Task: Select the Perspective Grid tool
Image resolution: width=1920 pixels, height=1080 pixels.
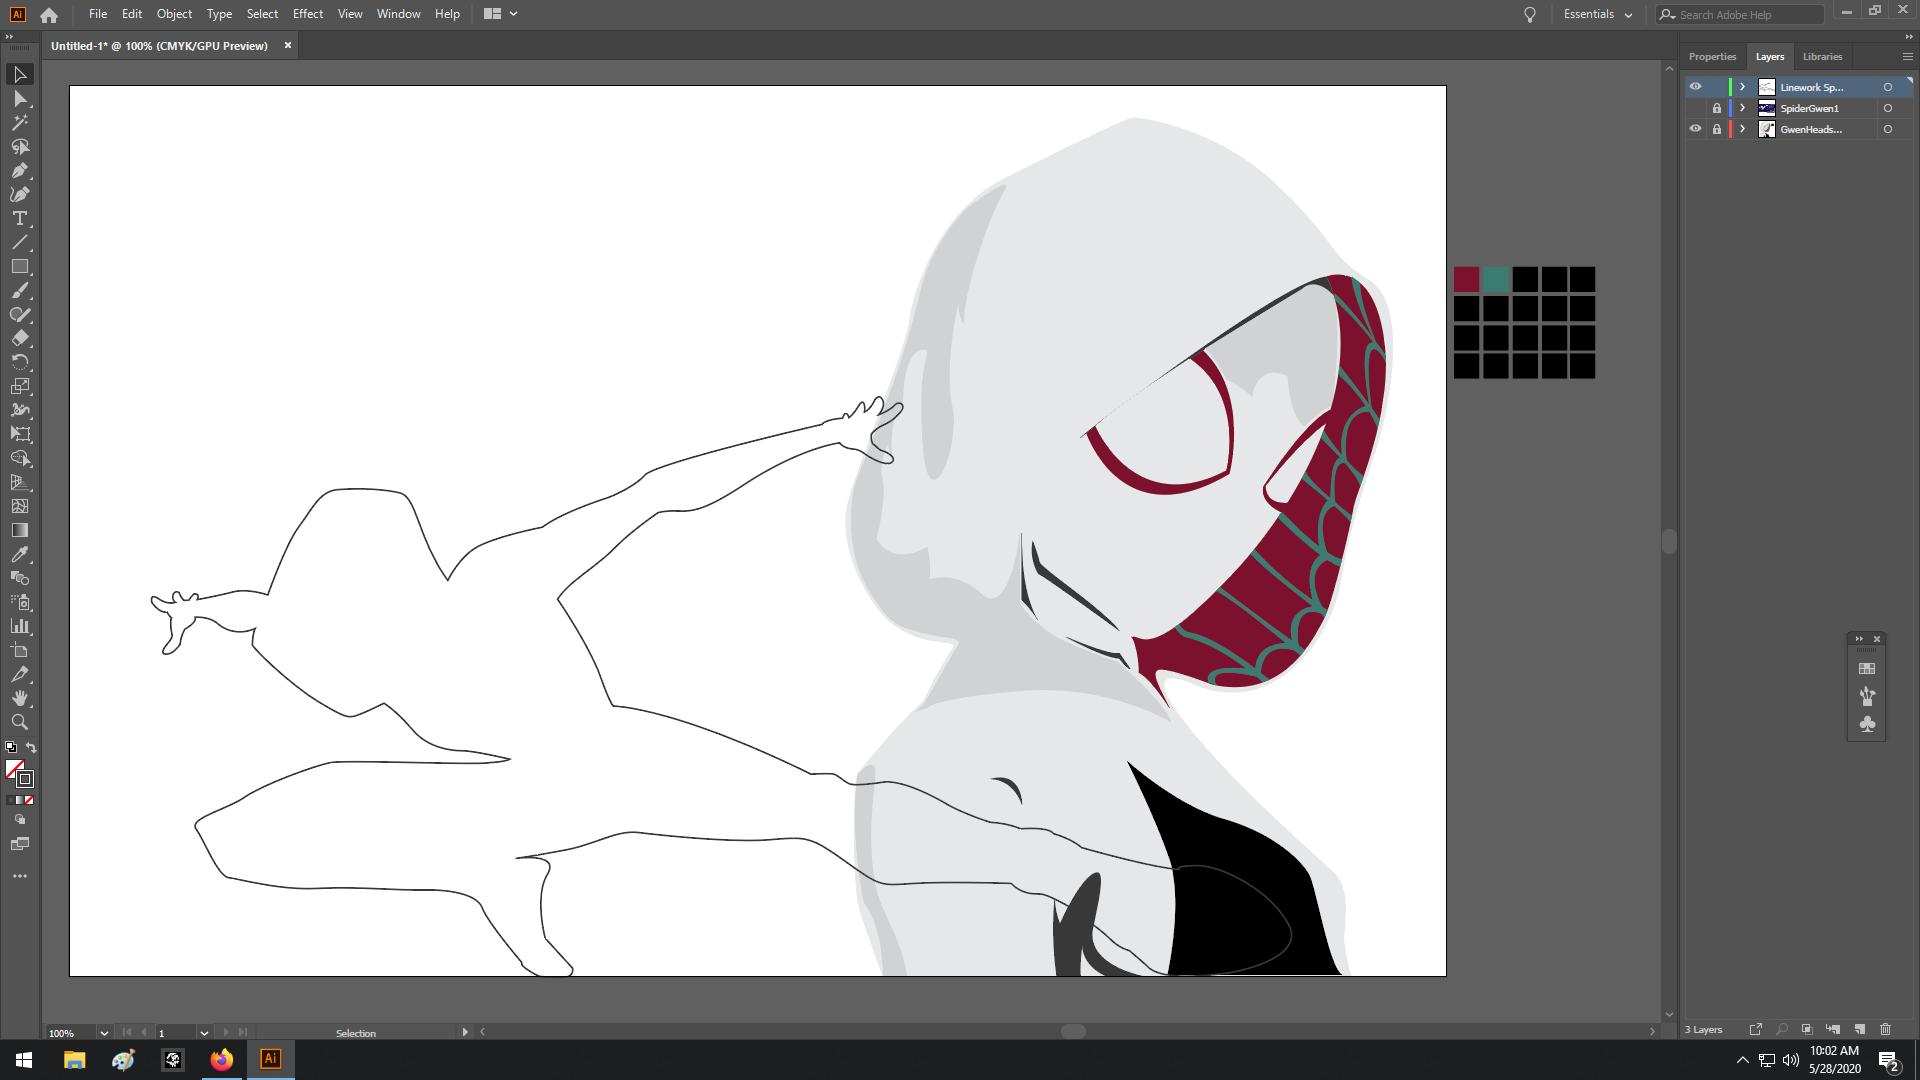Action: [20, 483]
